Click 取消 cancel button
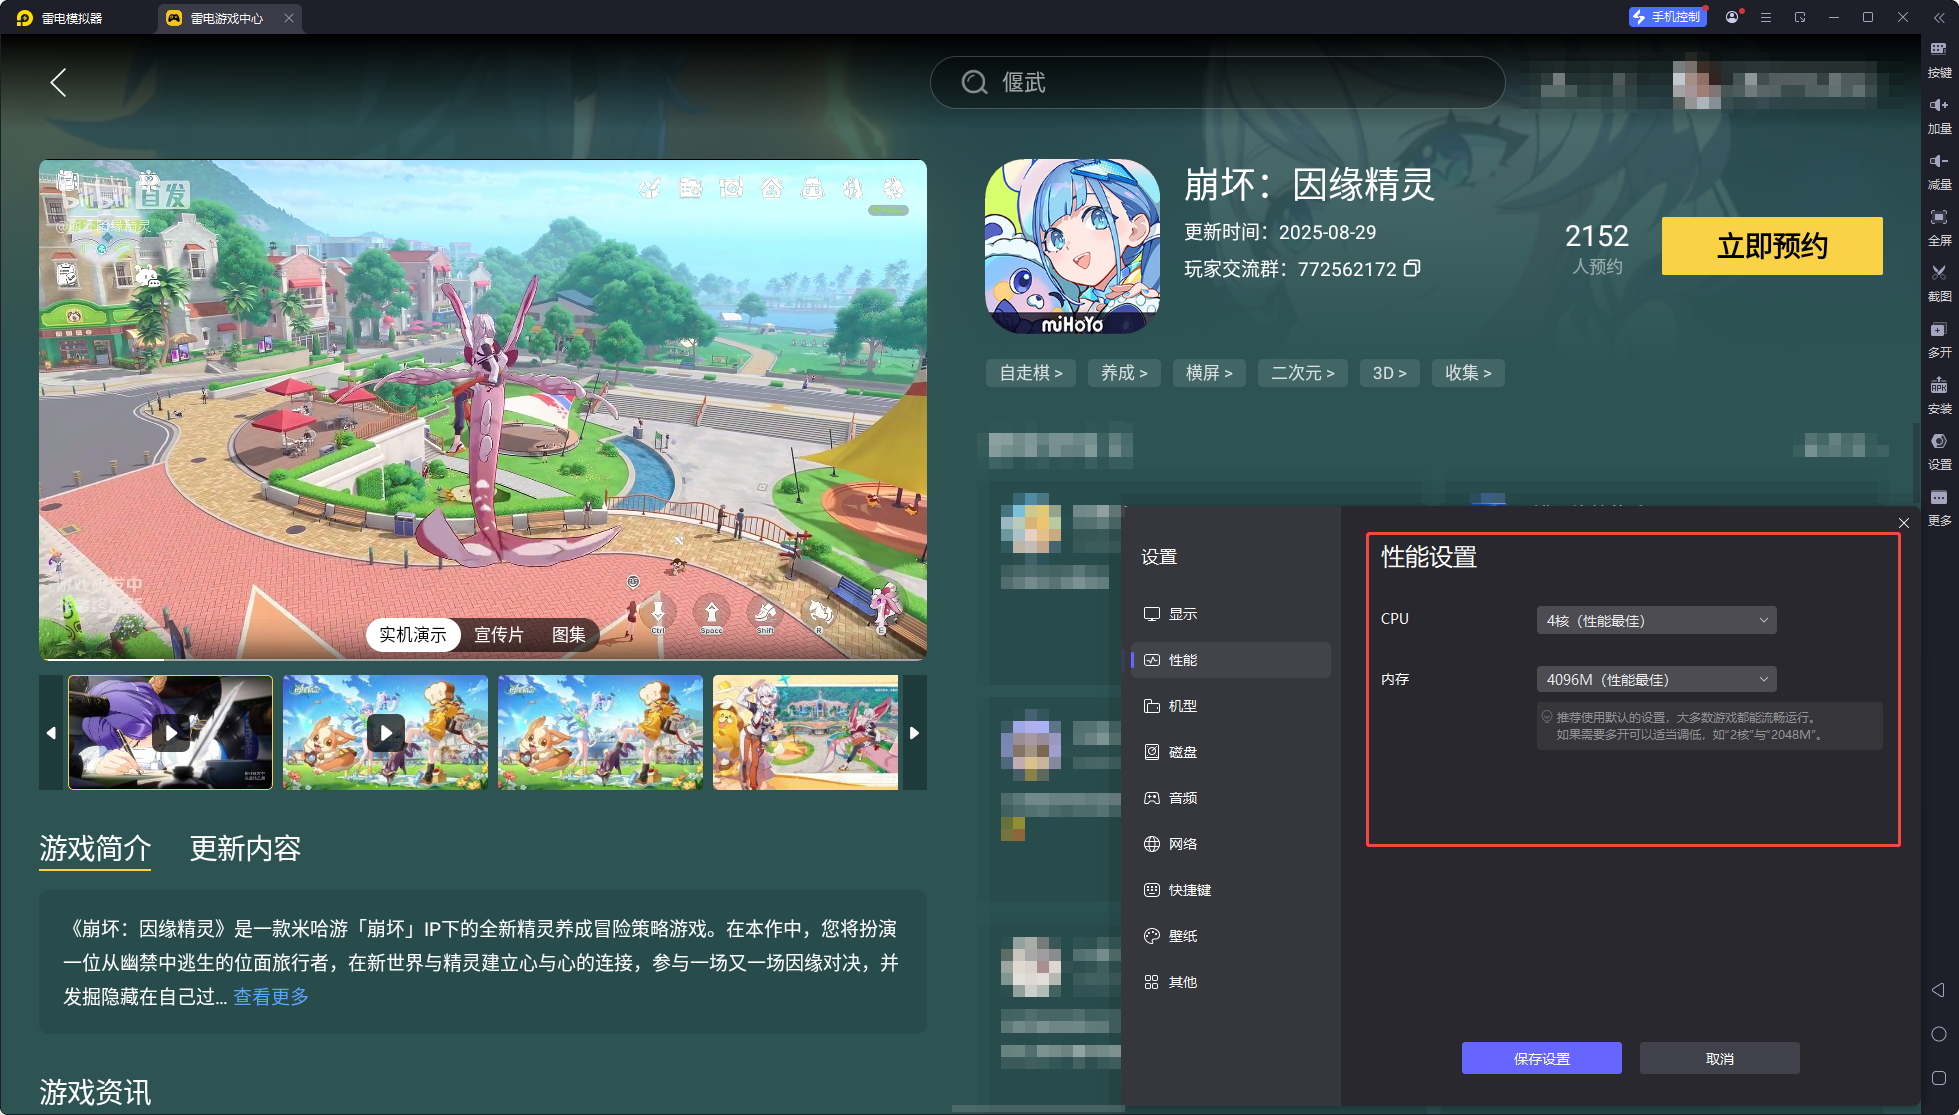This screenshot has width=1959, height=1115. point(1719,1058)
